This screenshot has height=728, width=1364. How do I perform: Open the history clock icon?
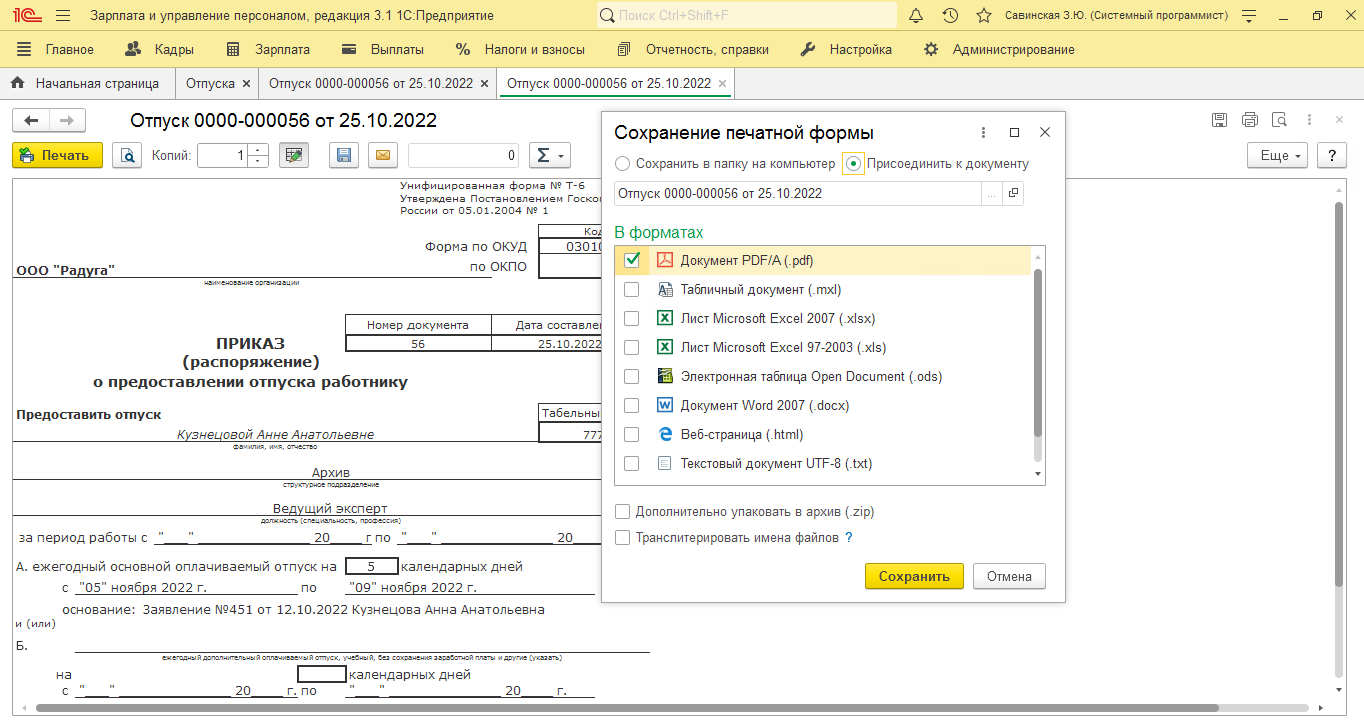(x=950, y=16)
